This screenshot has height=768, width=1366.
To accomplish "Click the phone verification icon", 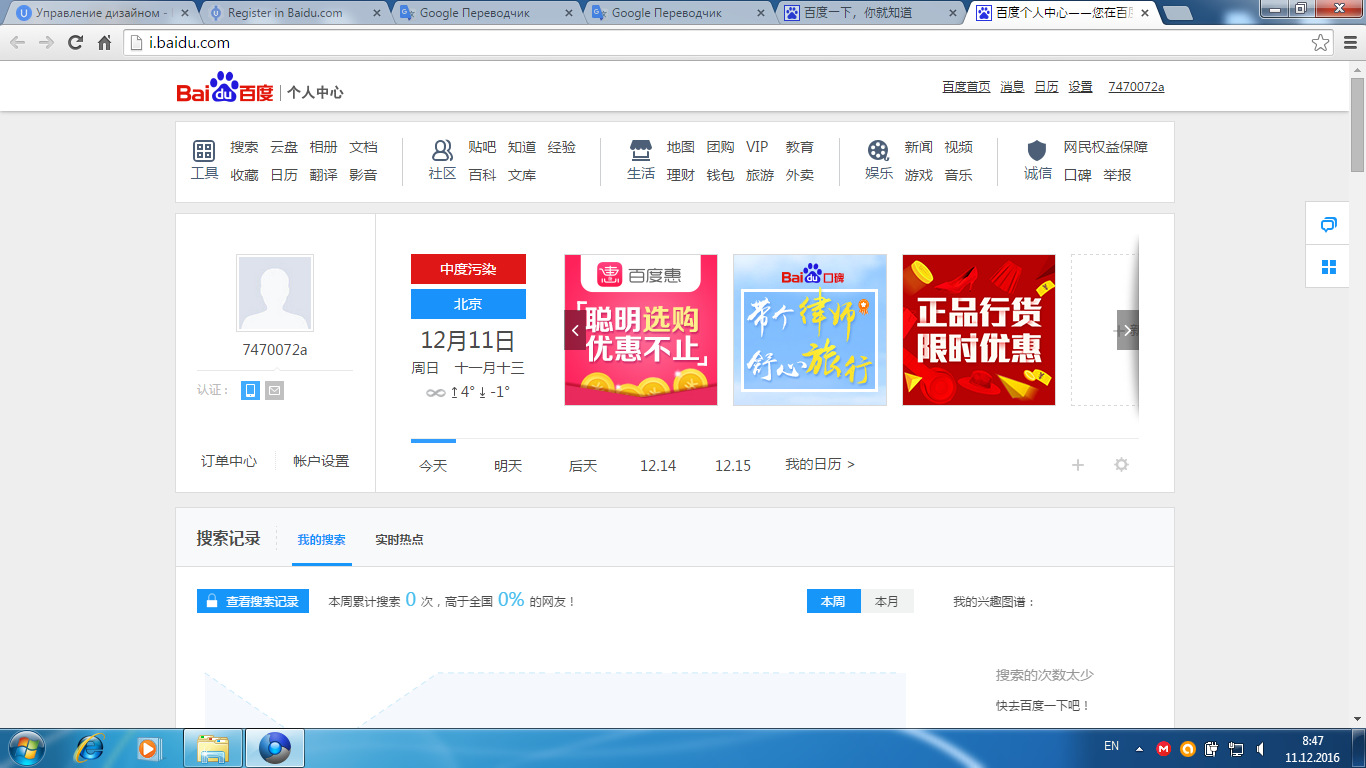I will point(250,390).
